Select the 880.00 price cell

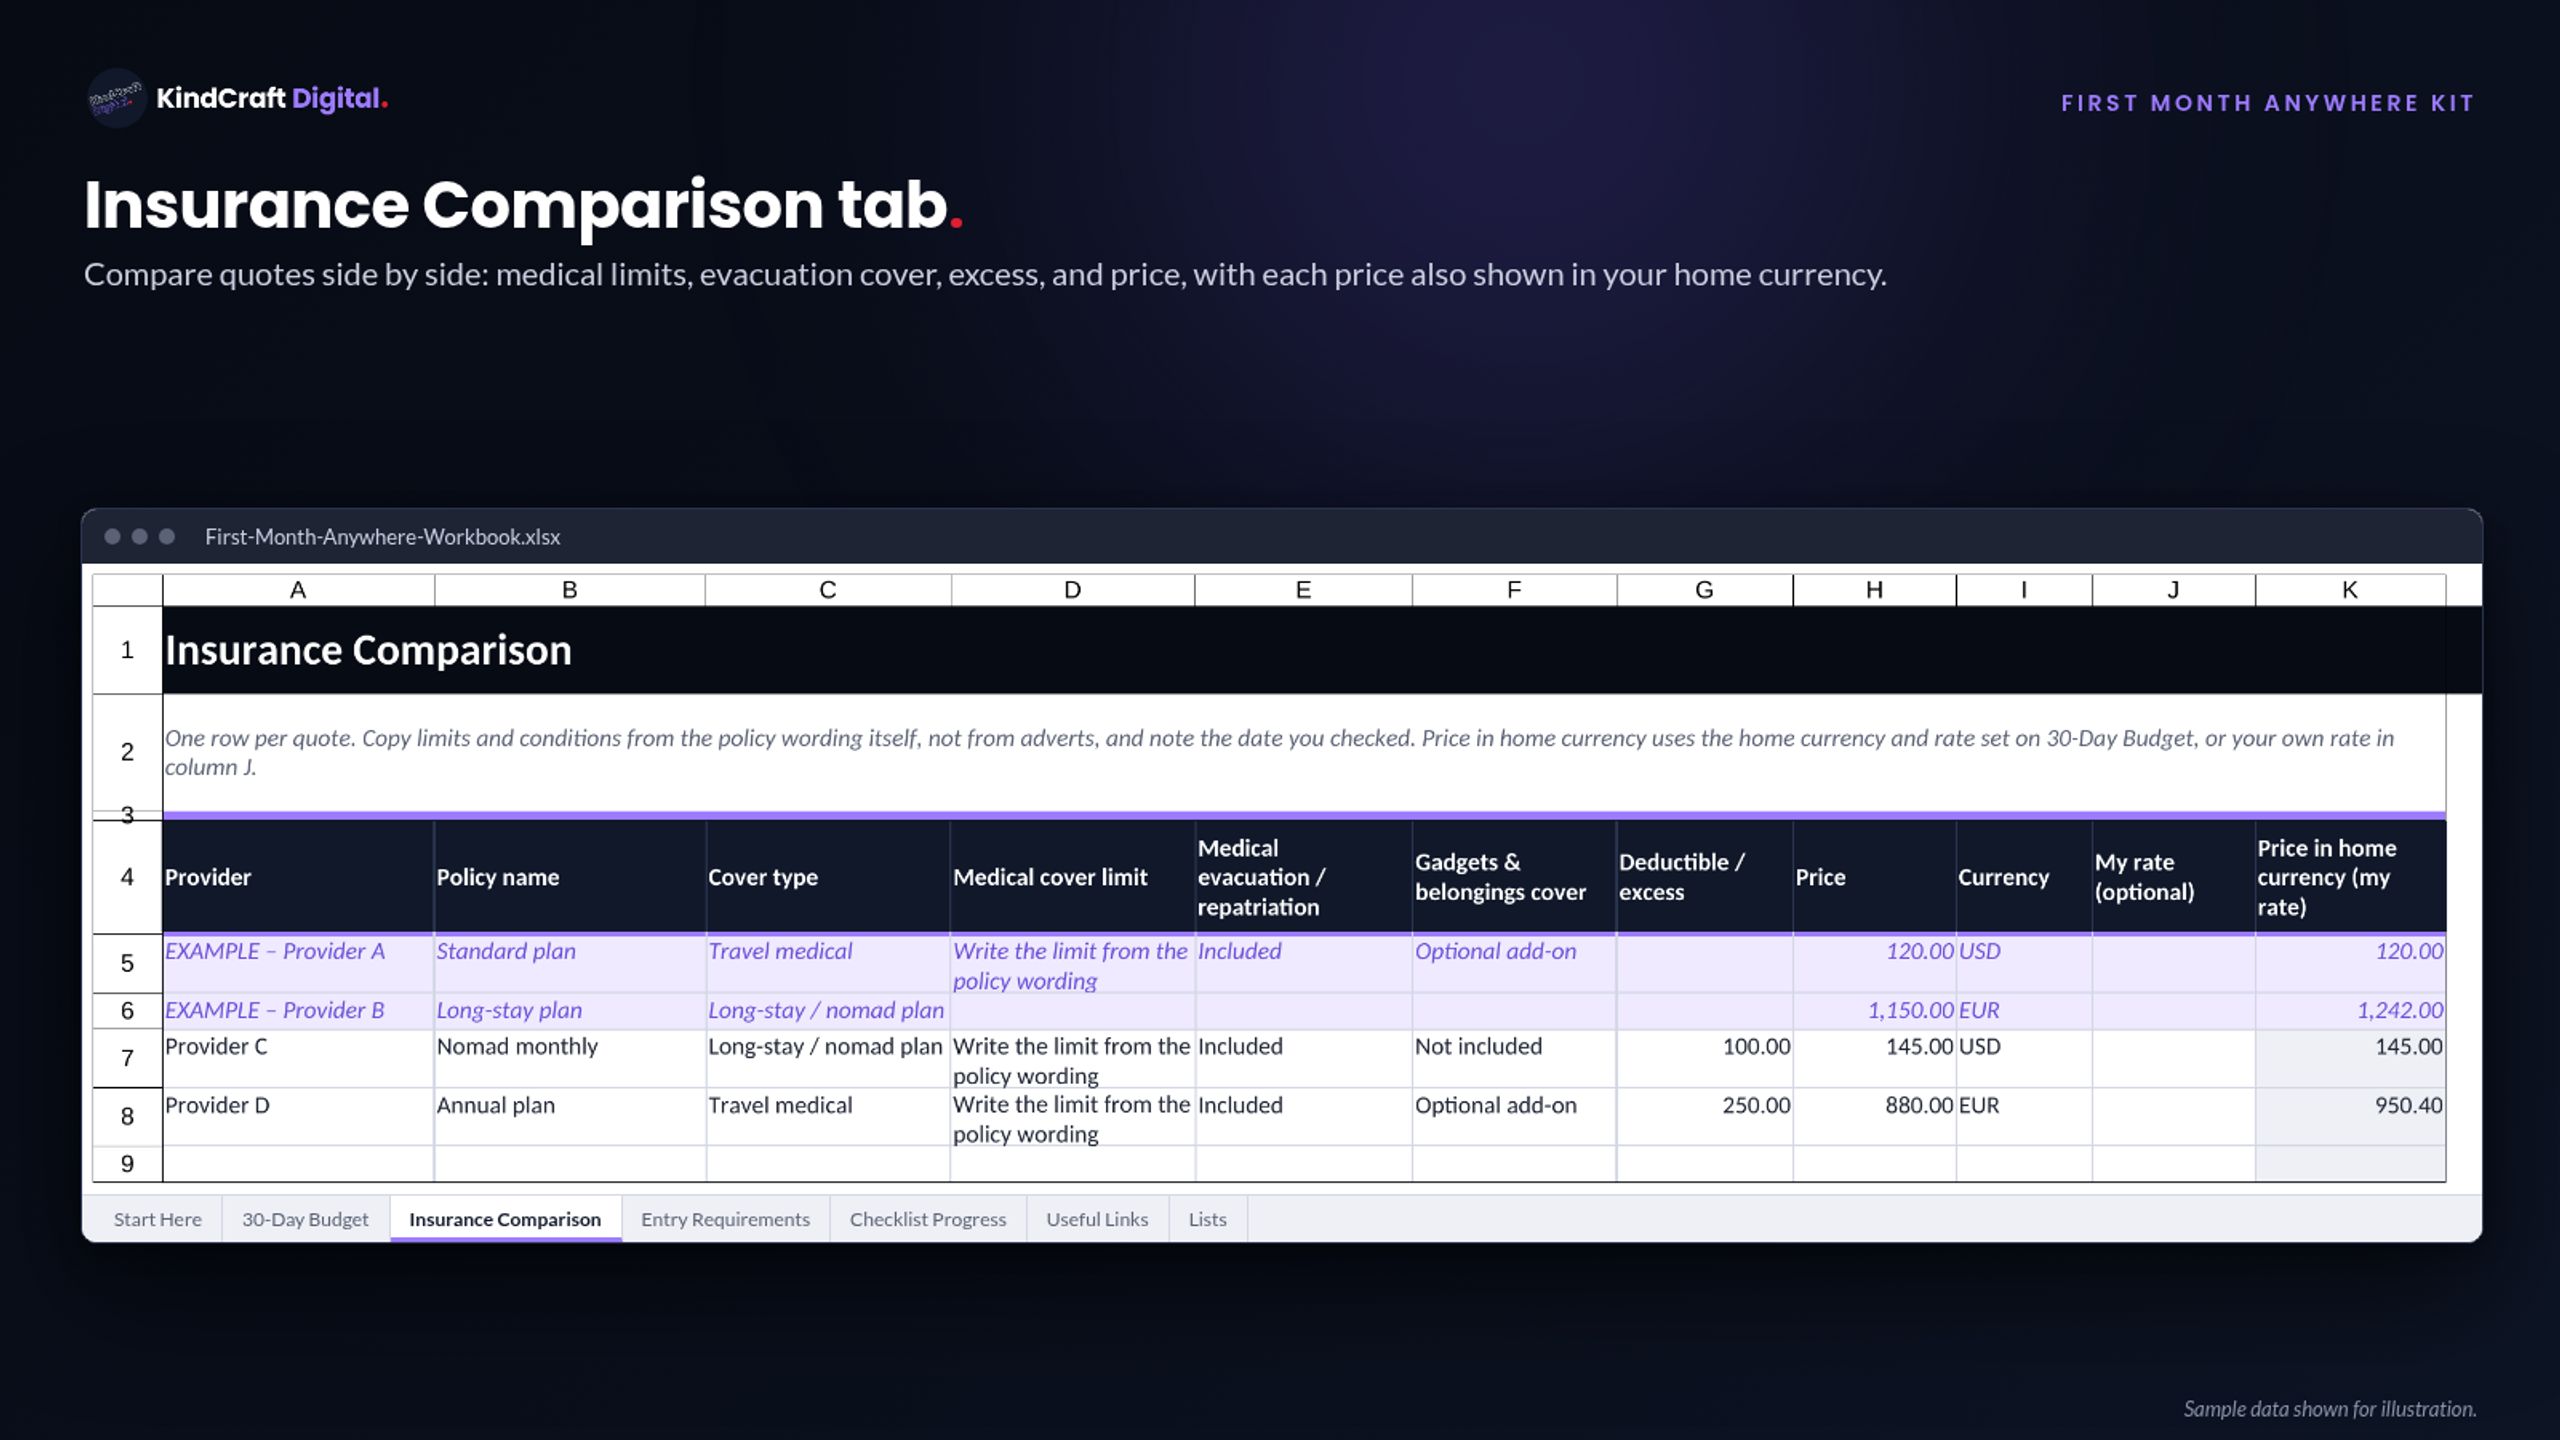click(1874, 1117)
